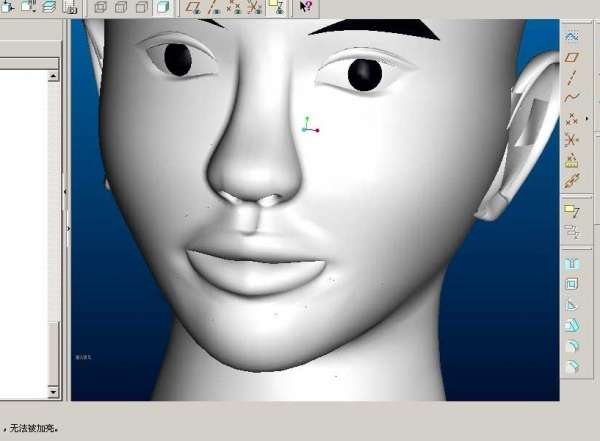This screenshot has height=441, width=600.
Task: Select the Rib tool
Action: pyautogui.click(x=572, y=305)
